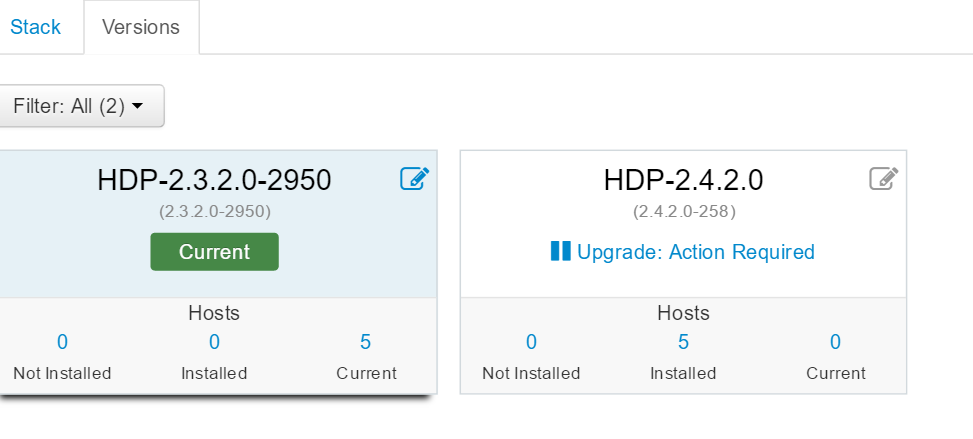Click the (2.3.2.0-2950) build number text
Image resolution: width=973 pixels, height=439 pixels.
(214, 211)
